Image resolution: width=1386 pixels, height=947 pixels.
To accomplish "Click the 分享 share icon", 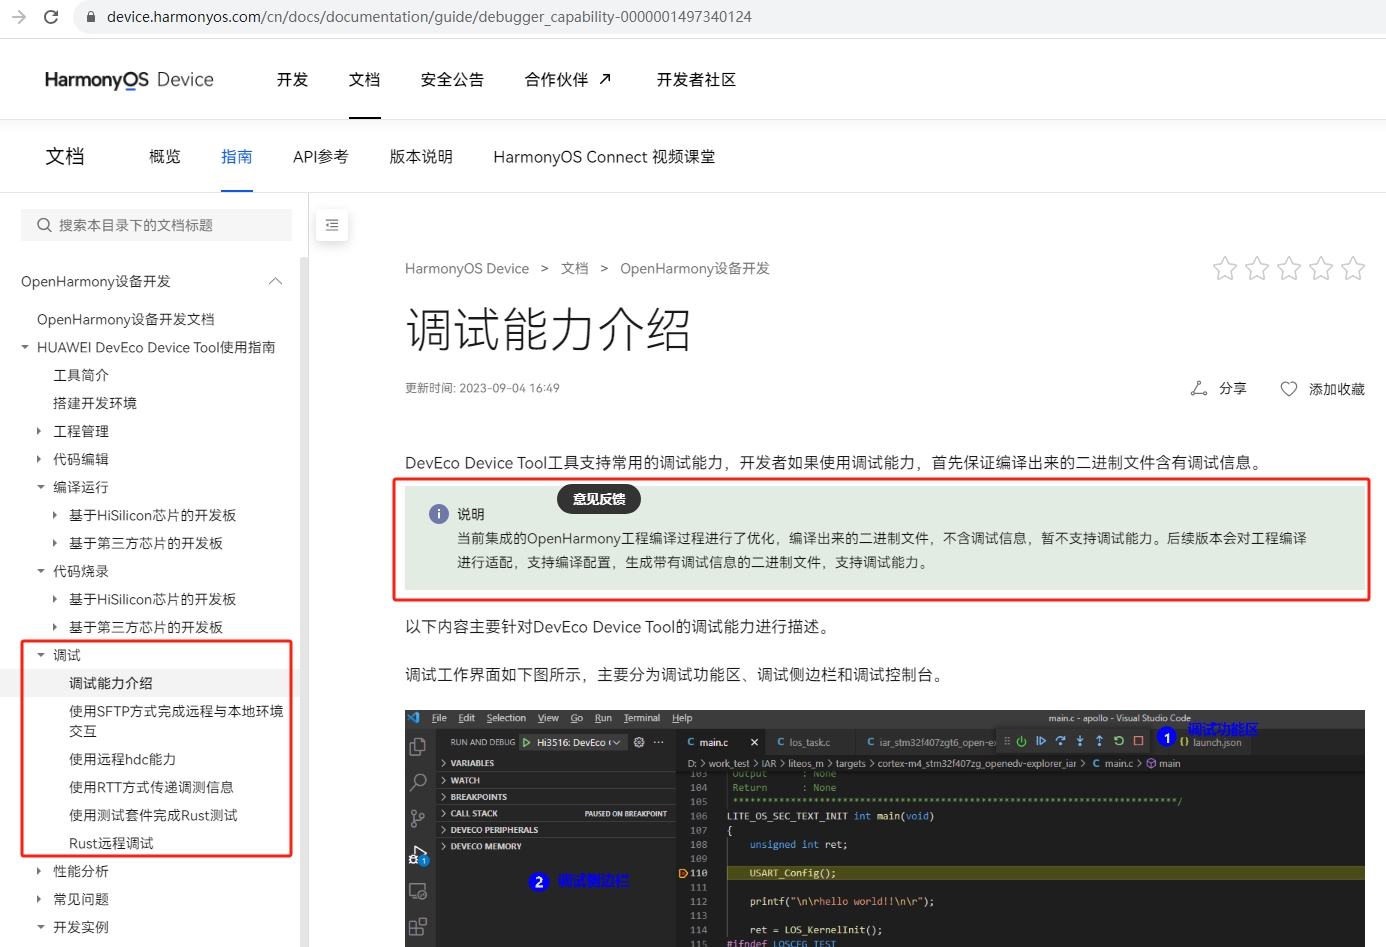I will [1199, 388].
